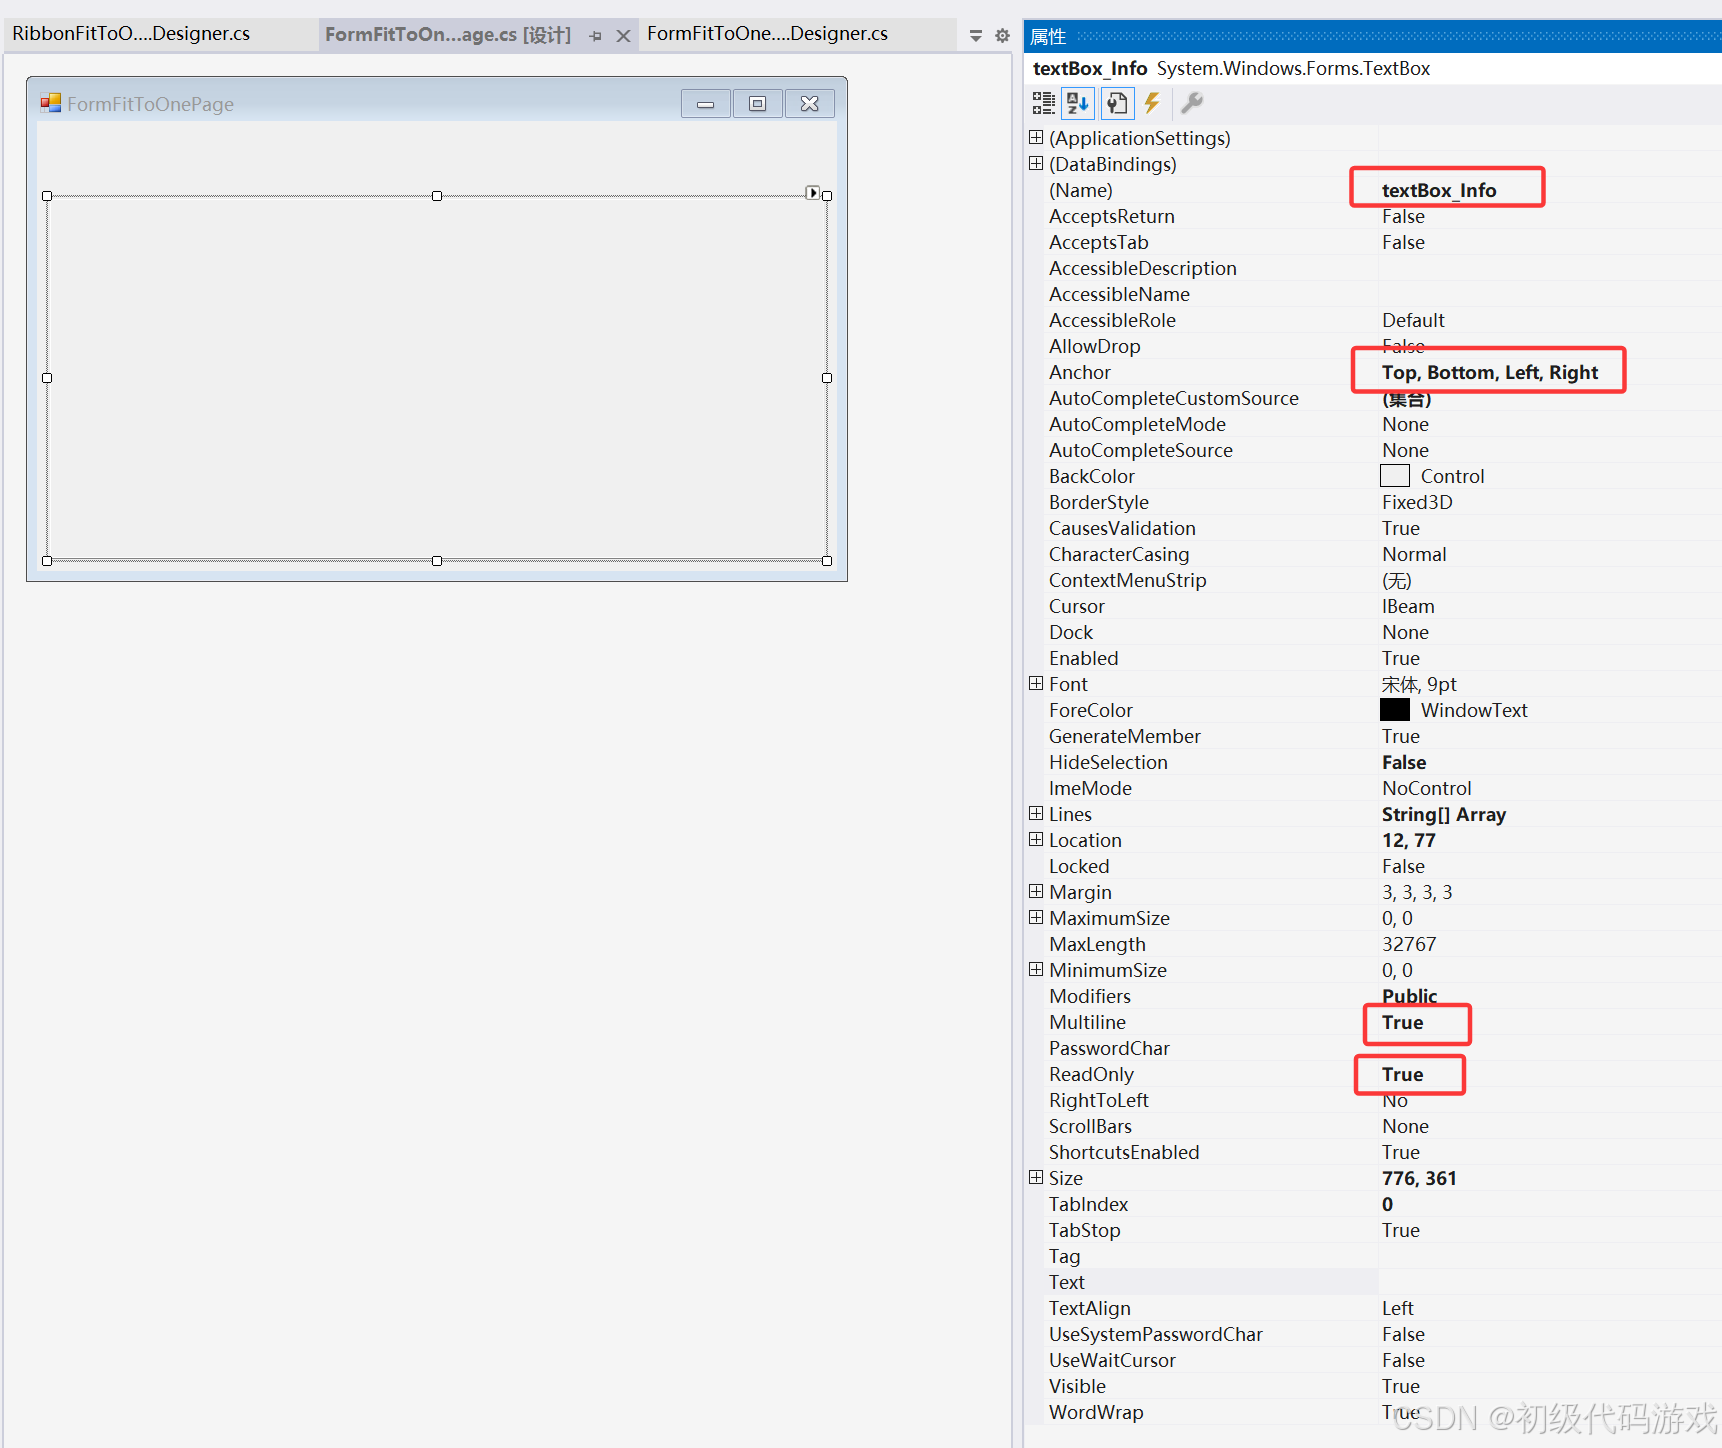The height and width of the screenshot is (1448, 1722).
Task: Click the Categorized view icon in Properties toolbar
Action: coord(1043,103)
